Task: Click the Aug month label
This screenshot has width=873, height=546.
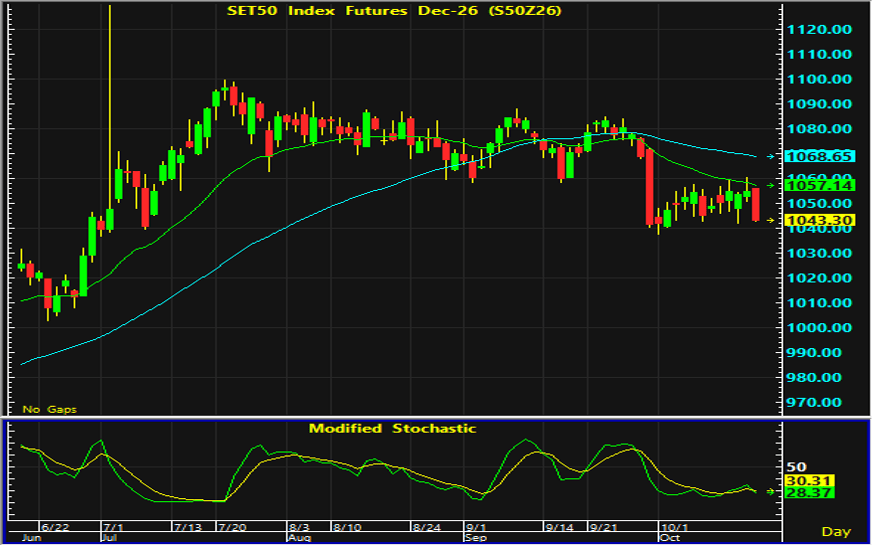Action: tap(300, 538)
